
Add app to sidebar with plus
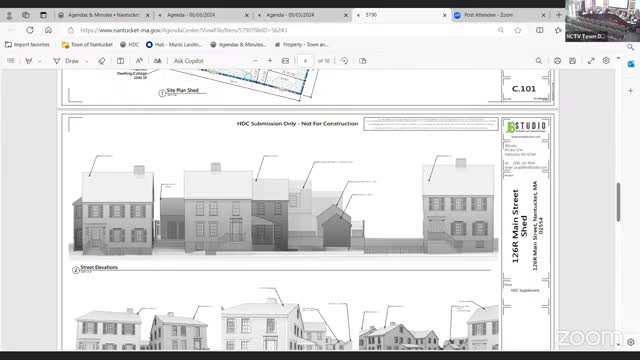pyautogui.click(x=631, y=91)
